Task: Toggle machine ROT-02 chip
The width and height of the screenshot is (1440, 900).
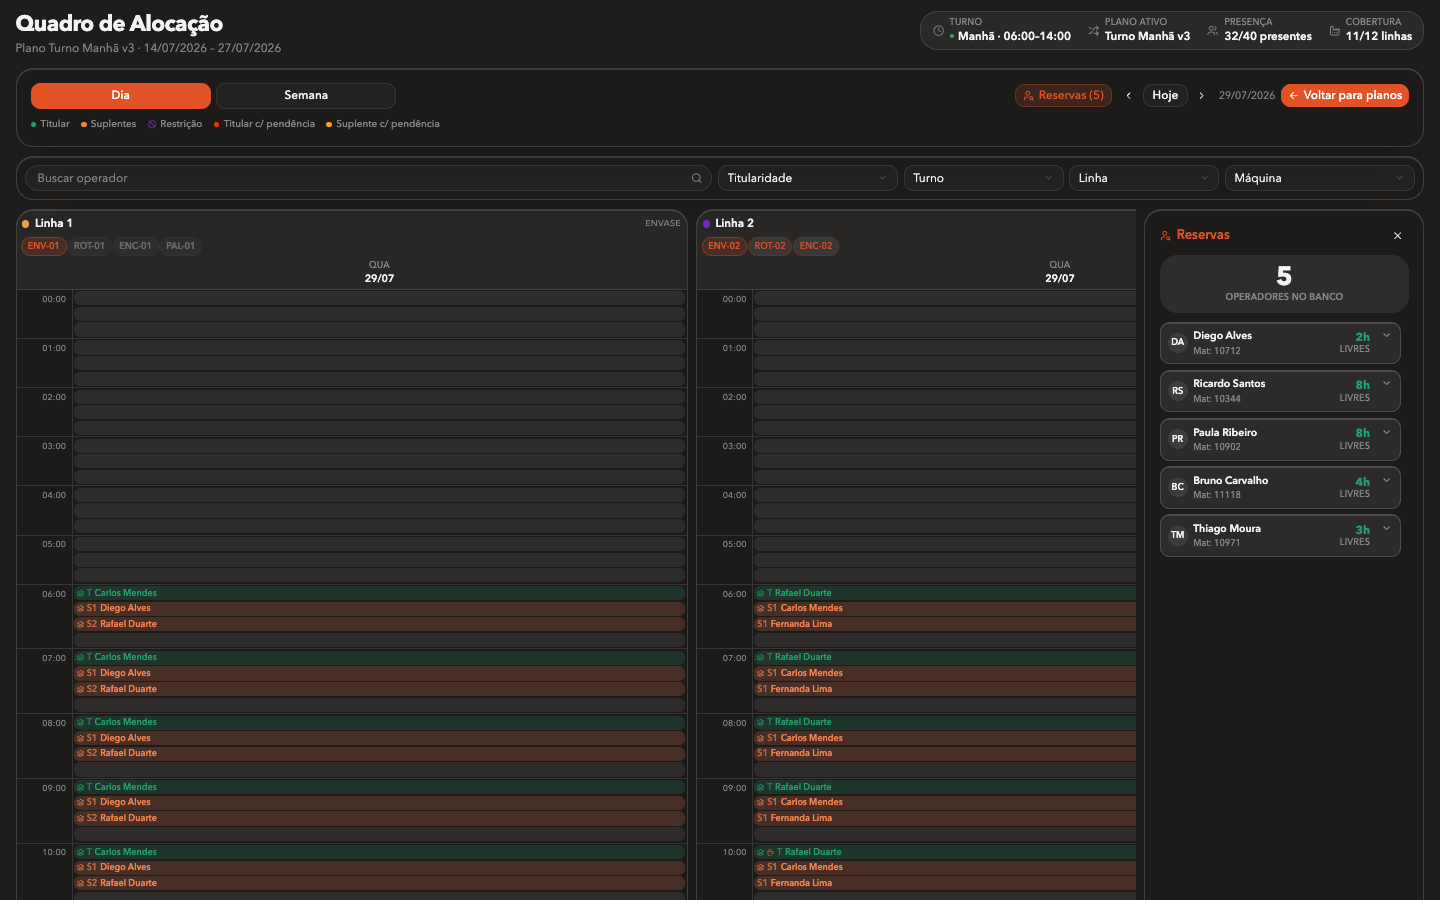Action: (770, 246)
